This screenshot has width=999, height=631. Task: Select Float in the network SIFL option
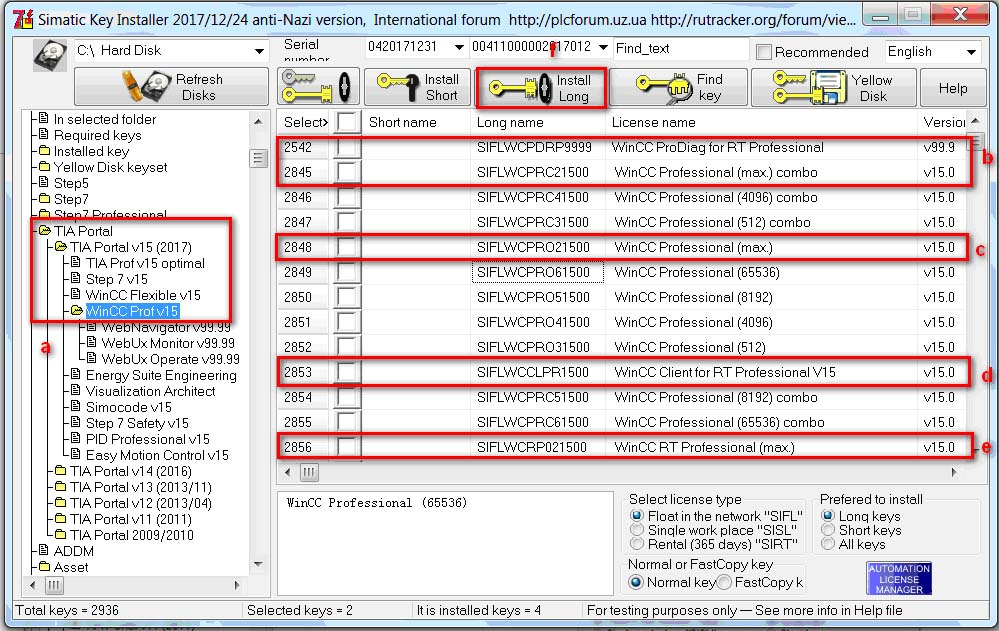636,516
